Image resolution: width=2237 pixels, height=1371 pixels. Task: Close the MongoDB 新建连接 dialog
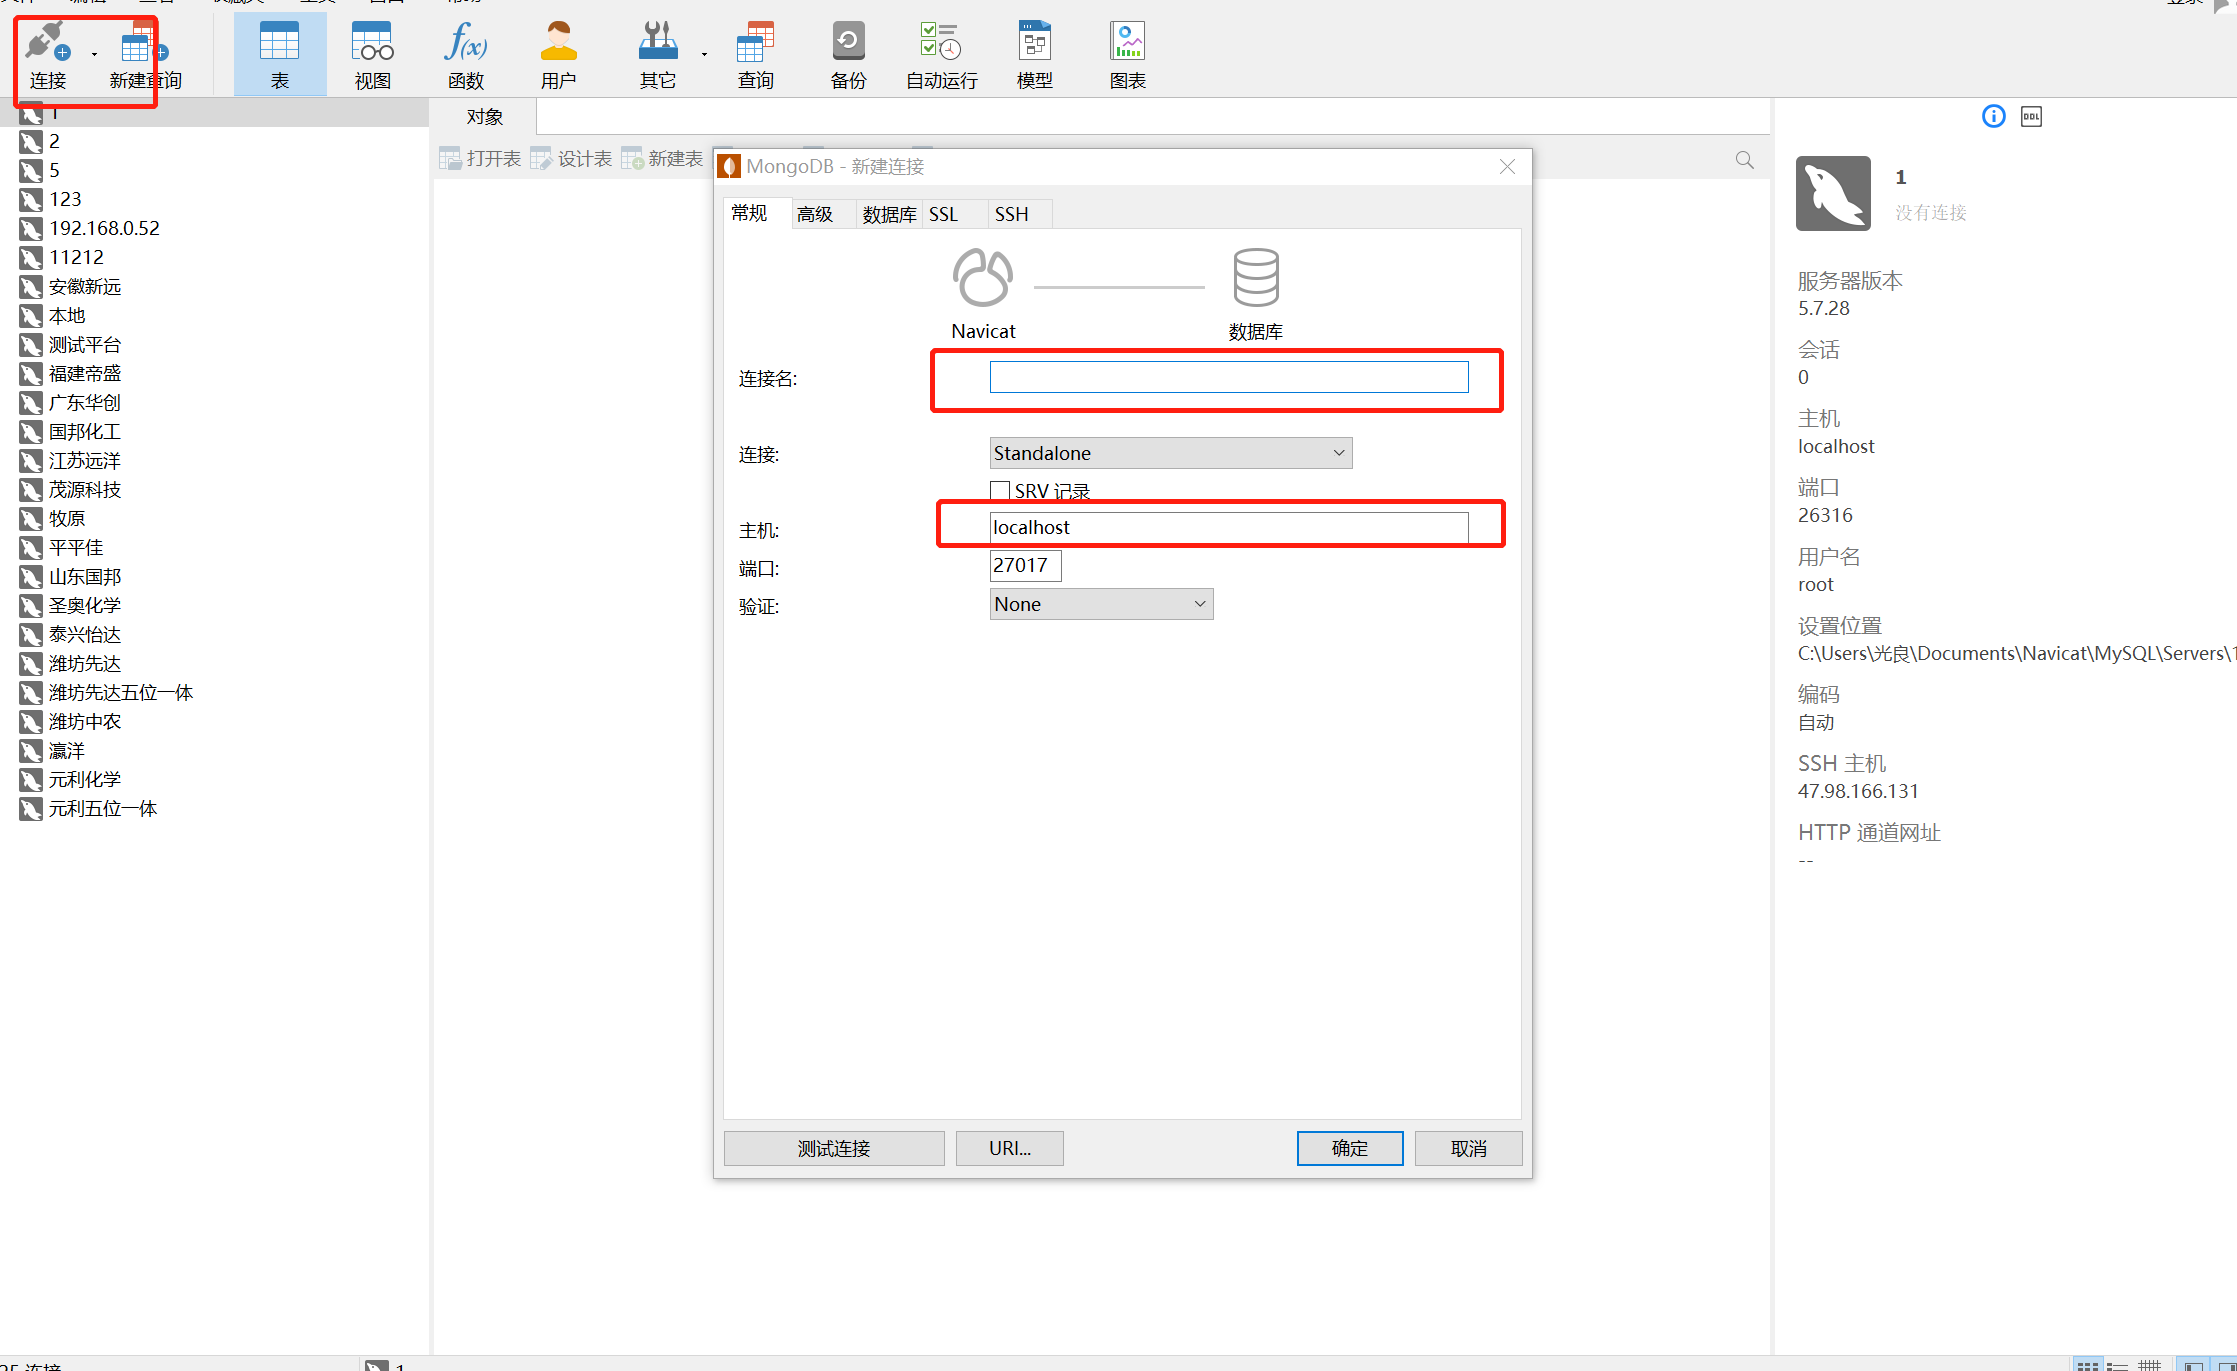1507,166
